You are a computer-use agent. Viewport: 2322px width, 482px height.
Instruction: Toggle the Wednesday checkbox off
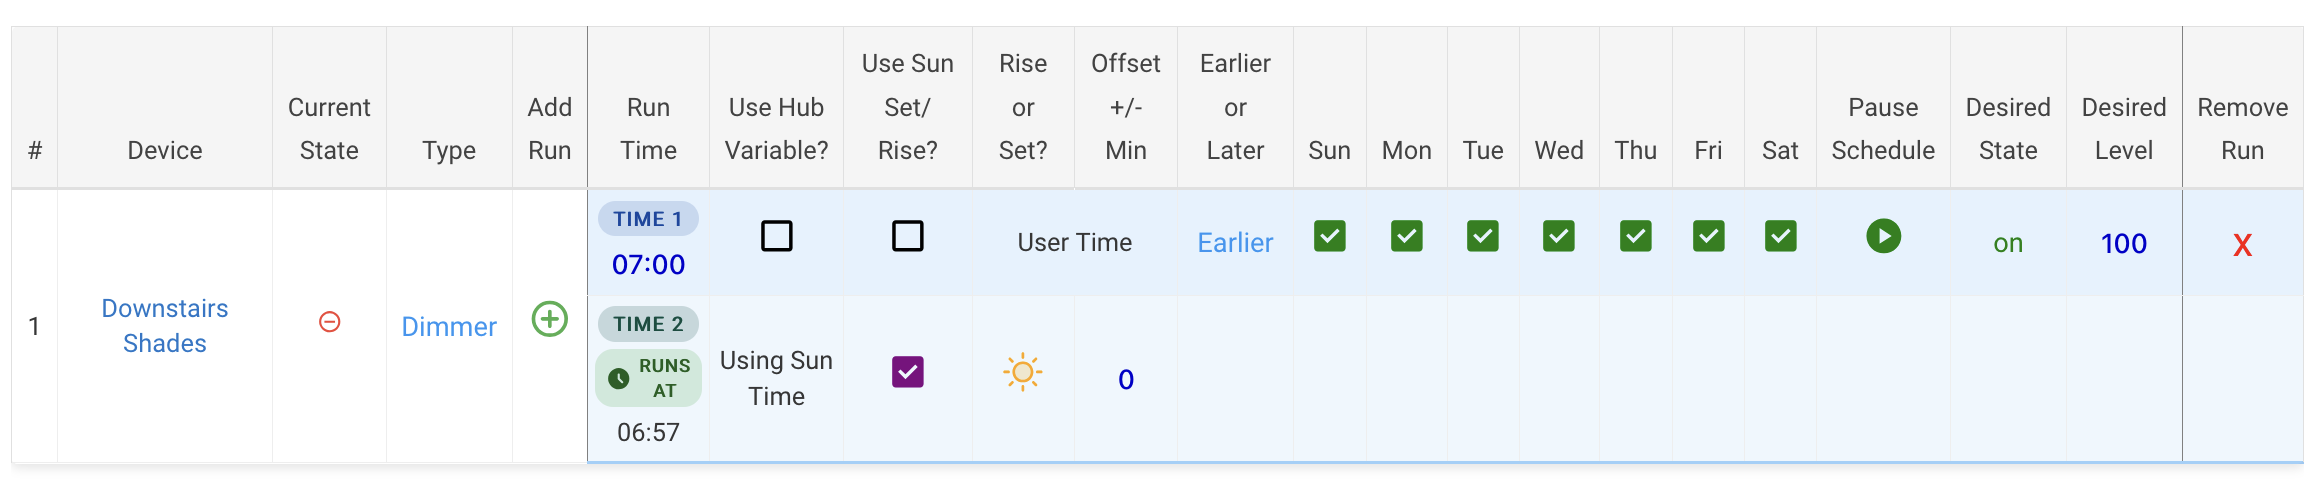1558,236
